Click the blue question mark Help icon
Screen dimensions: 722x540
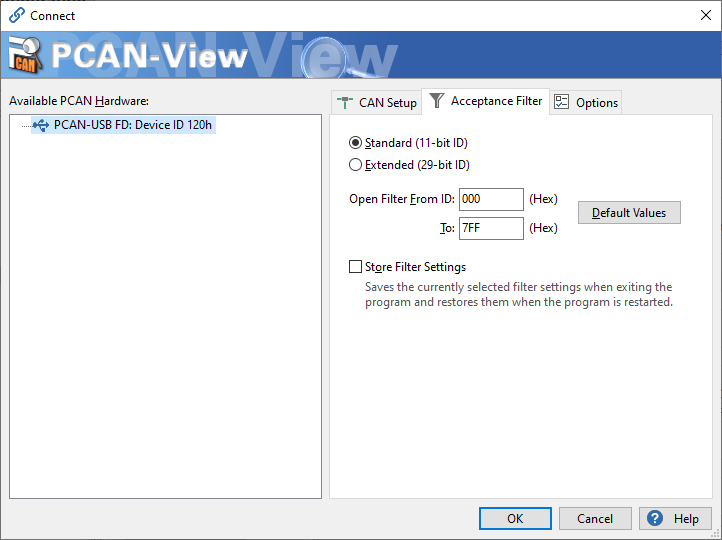pos(655,518)
